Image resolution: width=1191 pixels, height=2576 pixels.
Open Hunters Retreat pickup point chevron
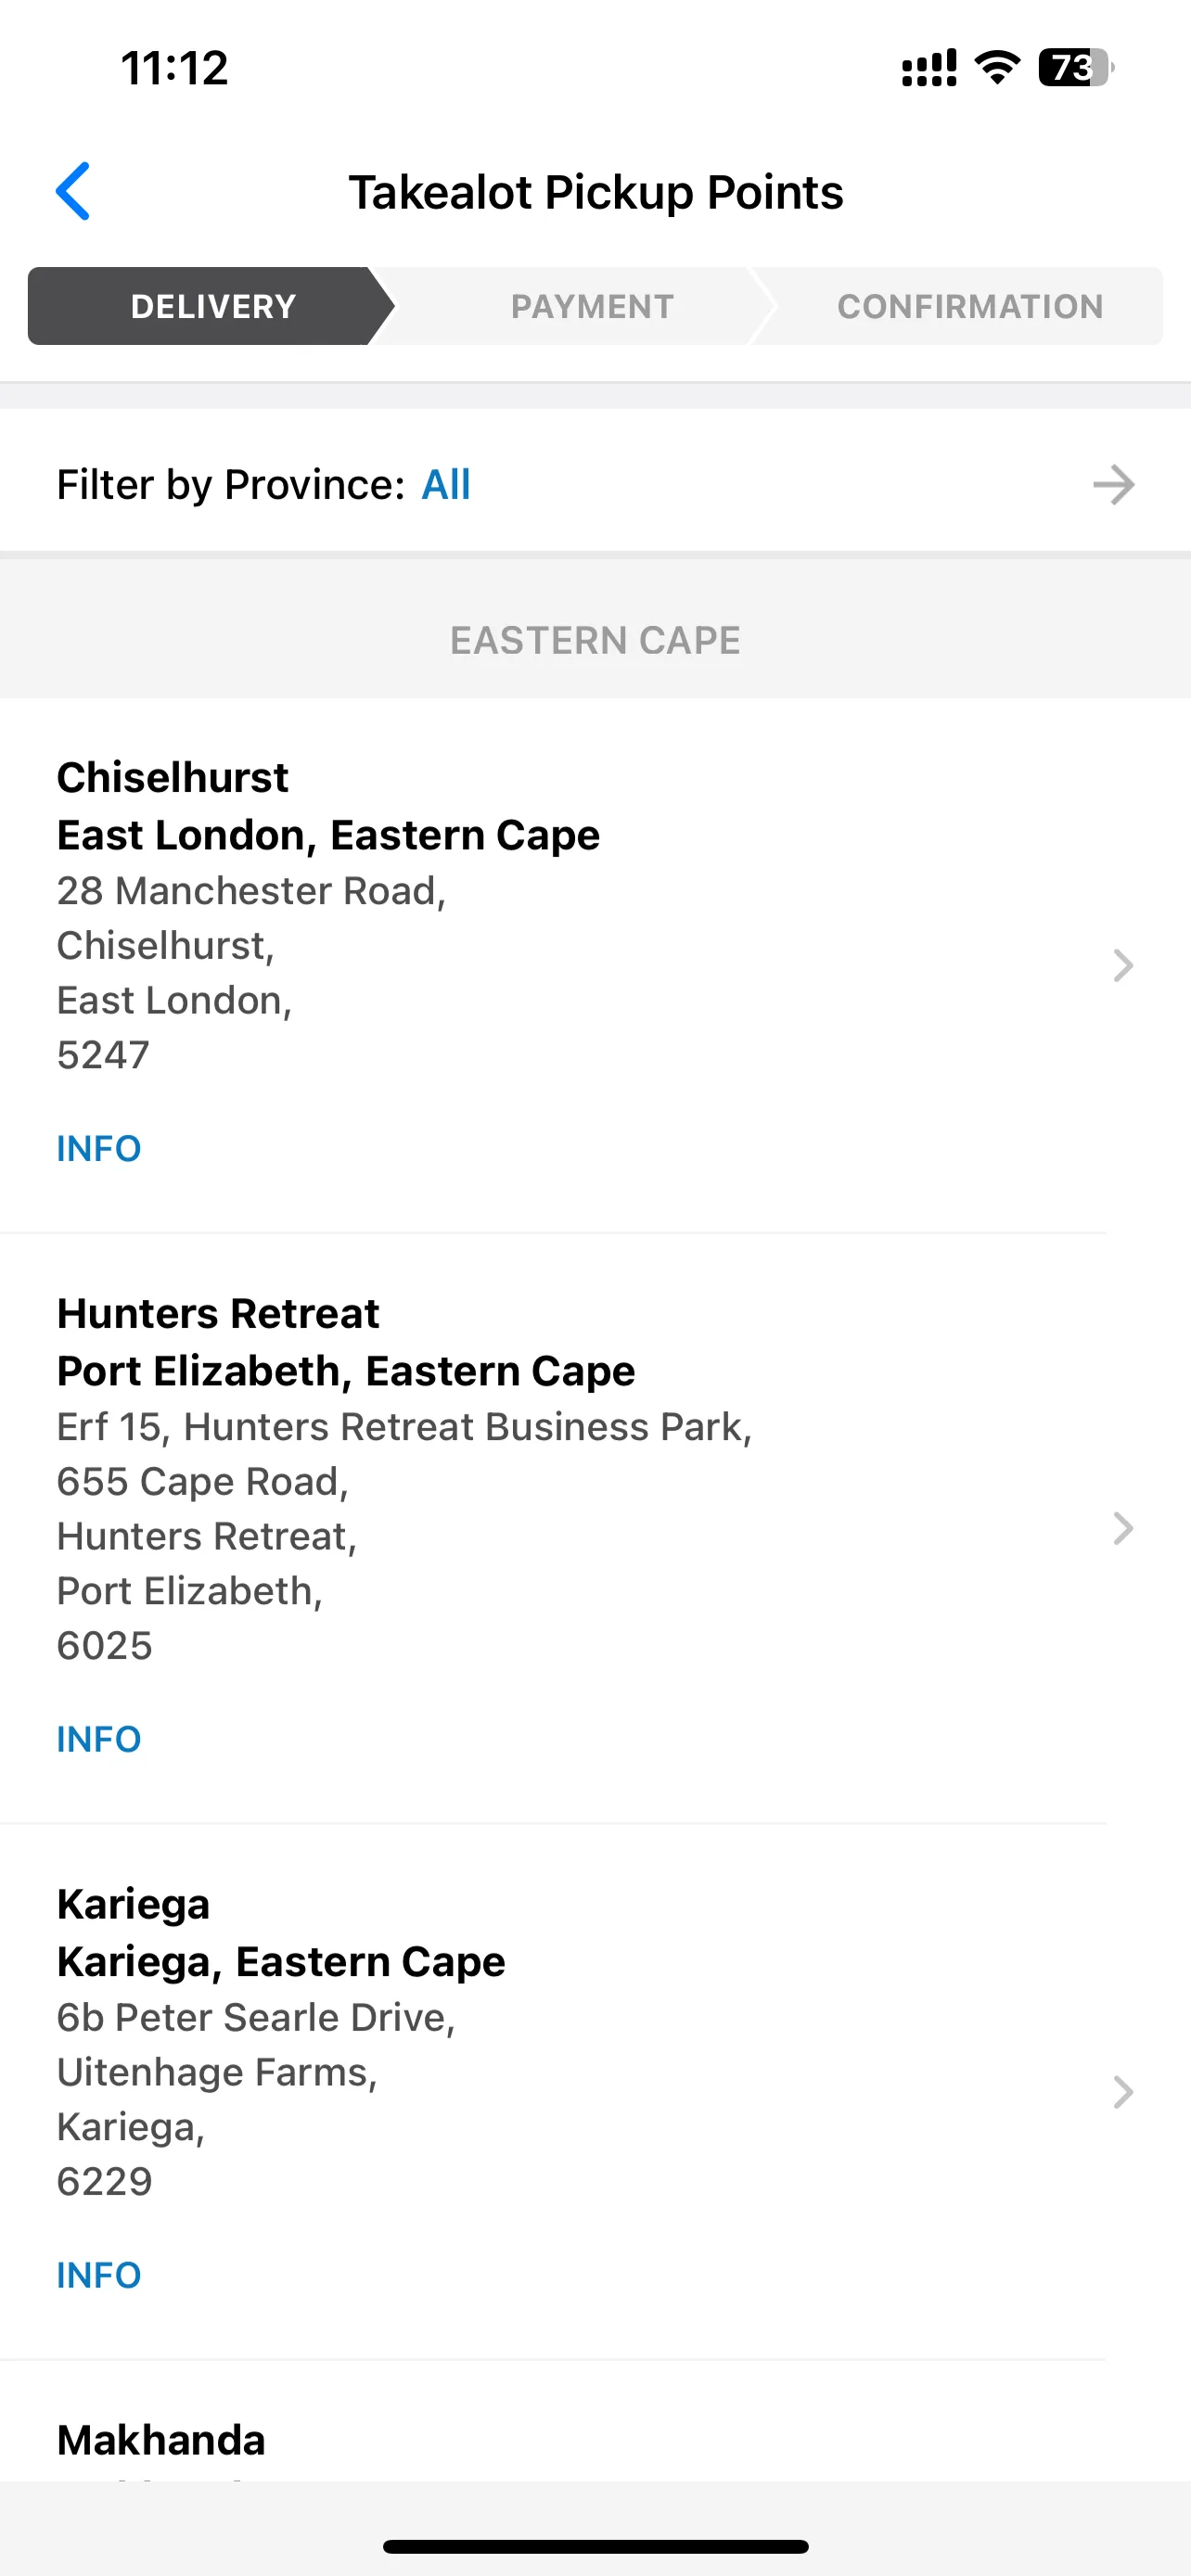pos(1123,1529)
